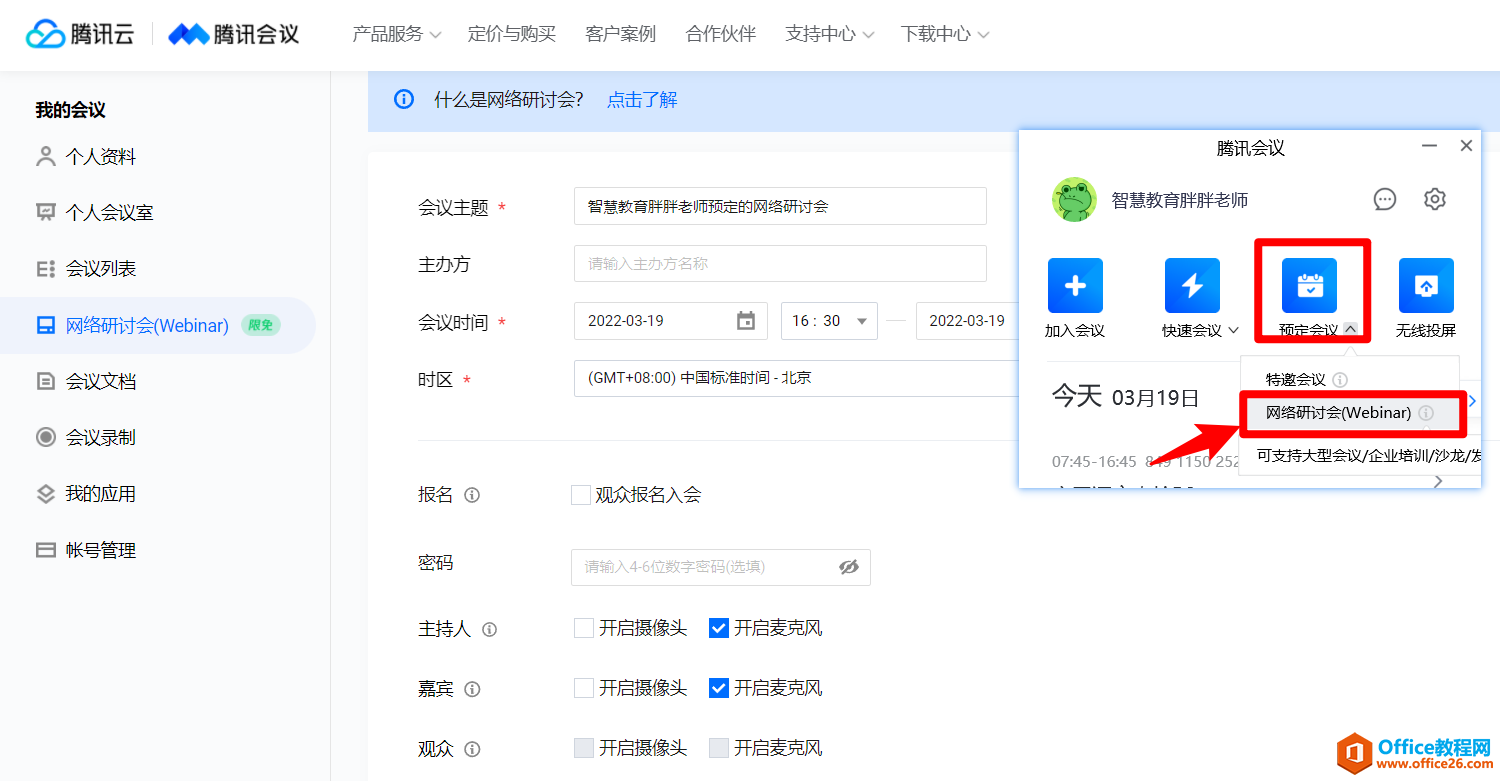Click the 会议文档 document icon

tap(45, 381)
